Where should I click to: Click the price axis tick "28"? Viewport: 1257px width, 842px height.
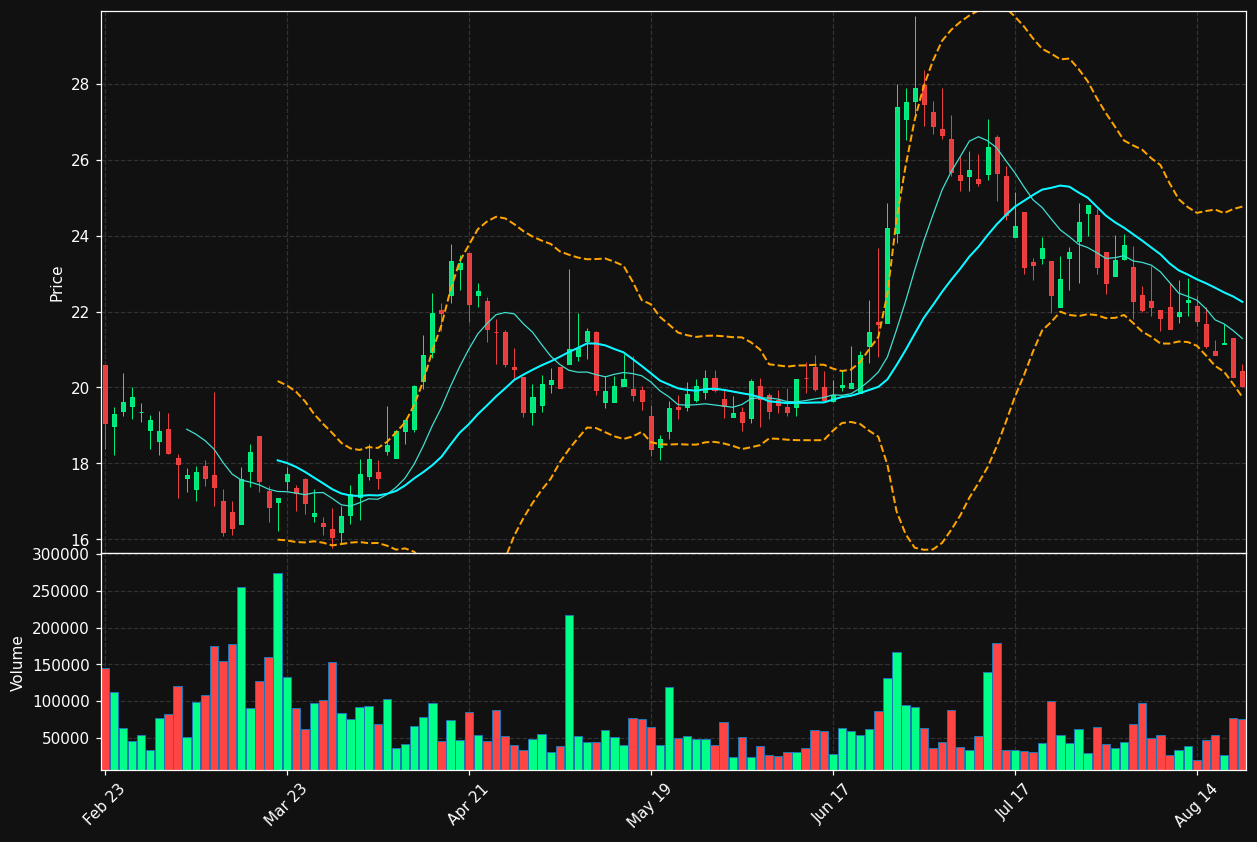[x=80, y=85]
